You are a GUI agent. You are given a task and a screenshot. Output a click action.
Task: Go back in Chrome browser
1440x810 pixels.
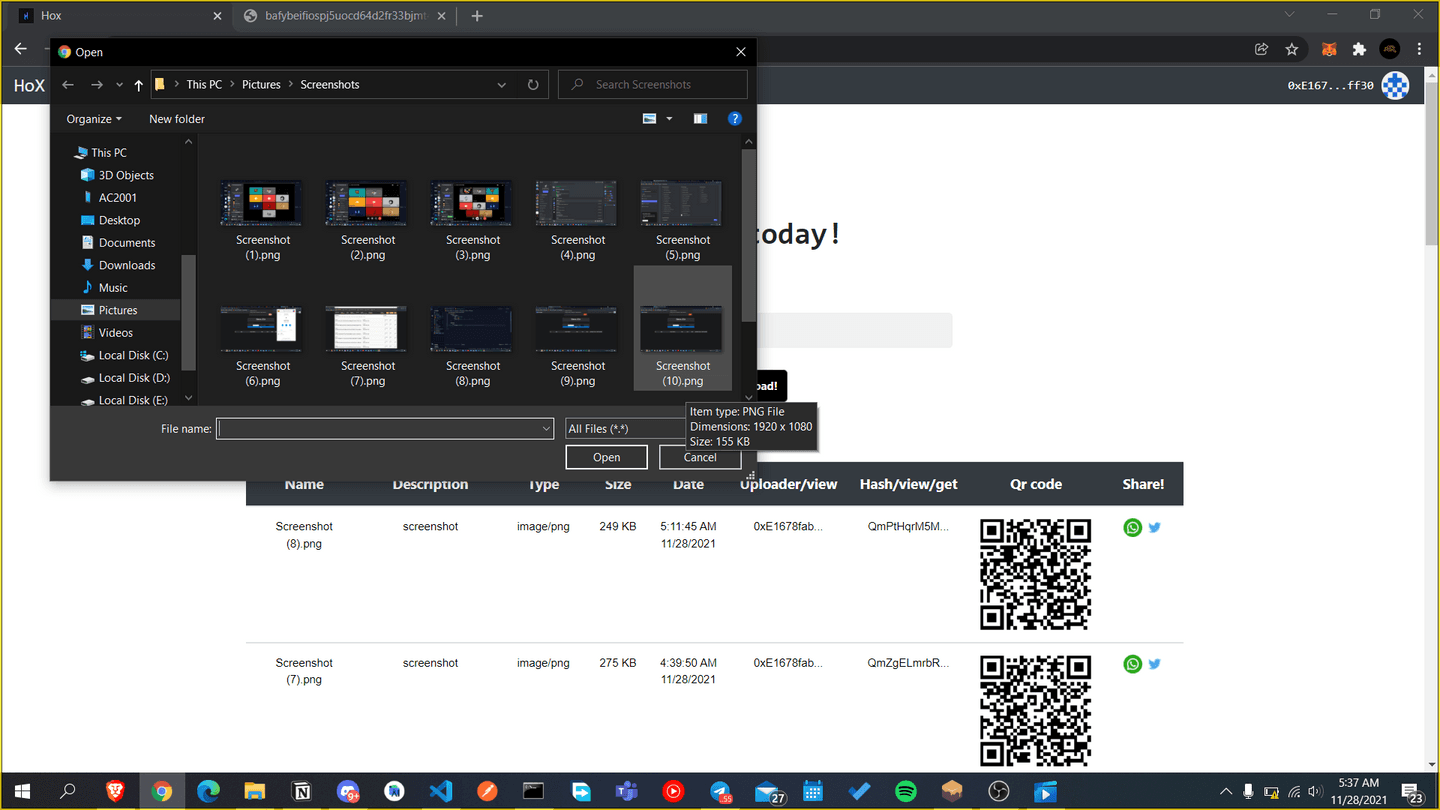point(21,49)
